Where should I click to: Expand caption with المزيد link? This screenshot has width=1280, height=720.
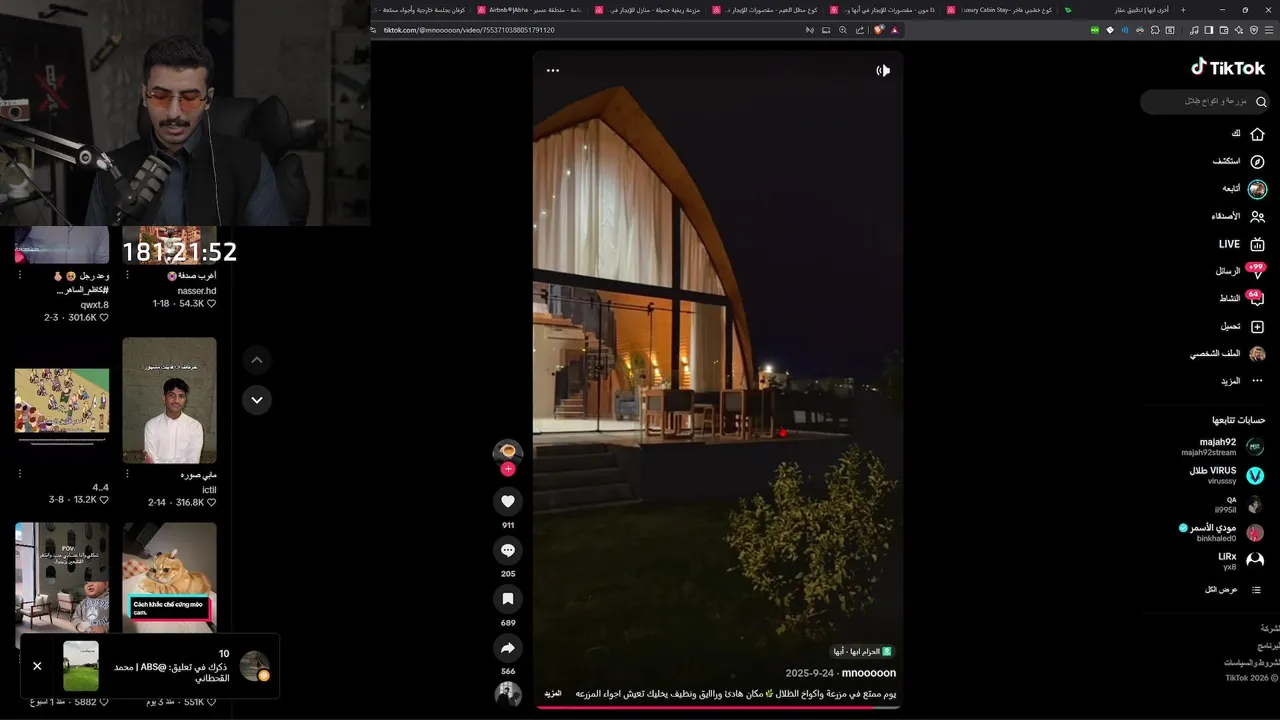553,693
